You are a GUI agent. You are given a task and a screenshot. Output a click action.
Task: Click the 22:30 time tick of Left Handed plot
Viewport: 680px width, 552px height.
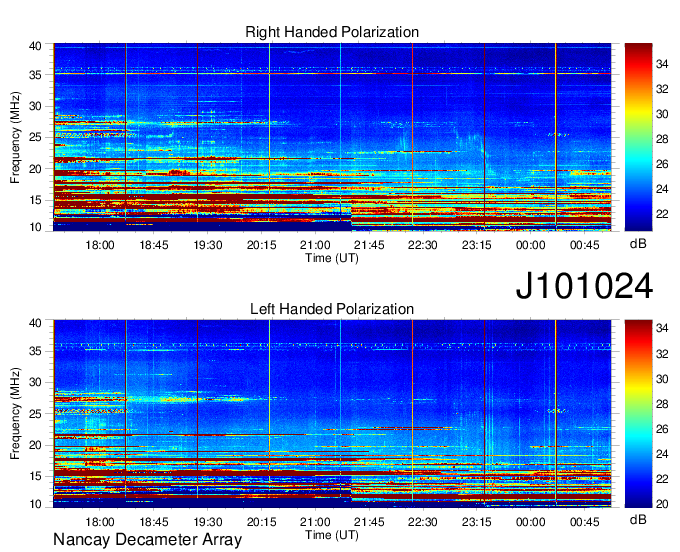point(422,522)
